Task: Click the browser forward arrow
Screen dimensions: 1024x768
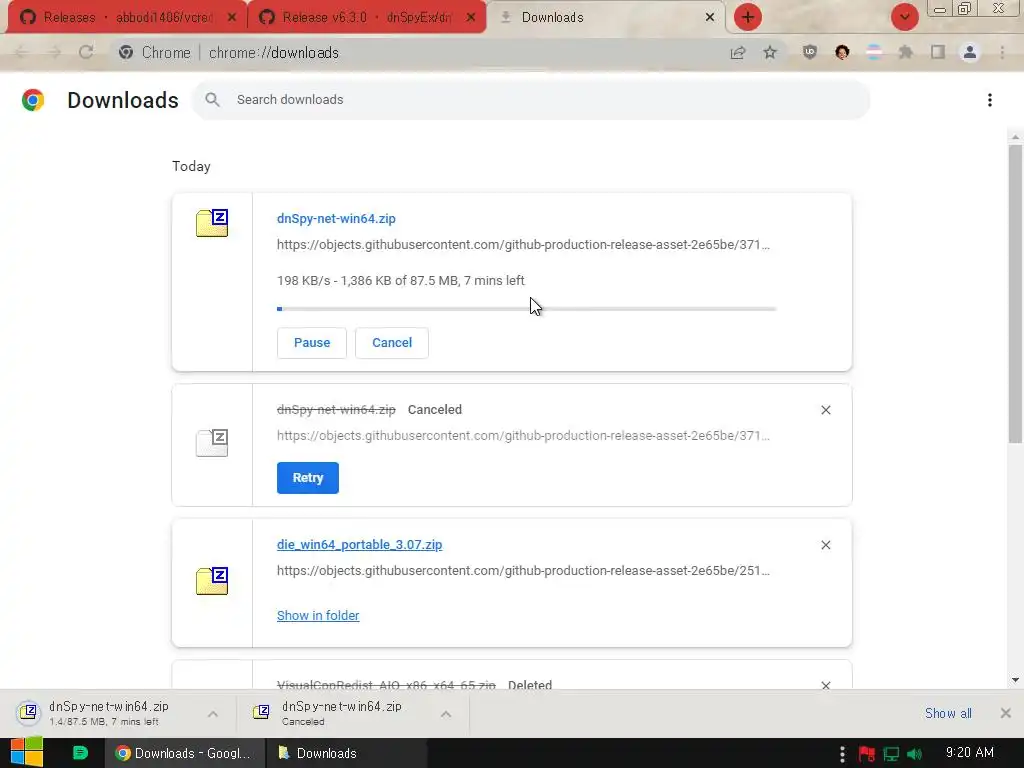Action: click(54, 52)
